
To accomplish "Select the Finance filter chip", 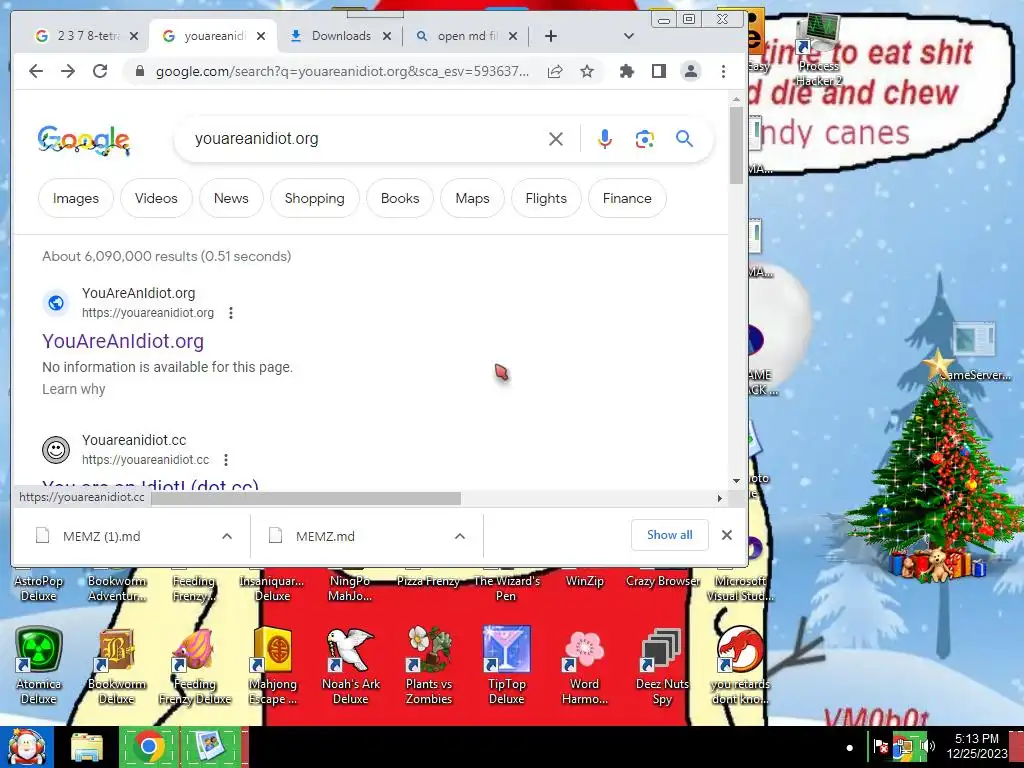I will [x=627, y=199].
